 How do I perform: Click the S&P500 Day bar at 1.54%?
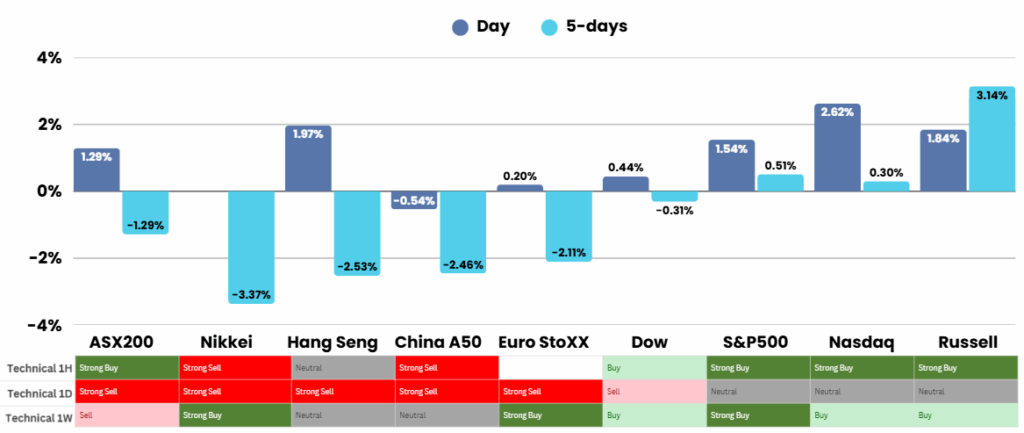(731, 165)
